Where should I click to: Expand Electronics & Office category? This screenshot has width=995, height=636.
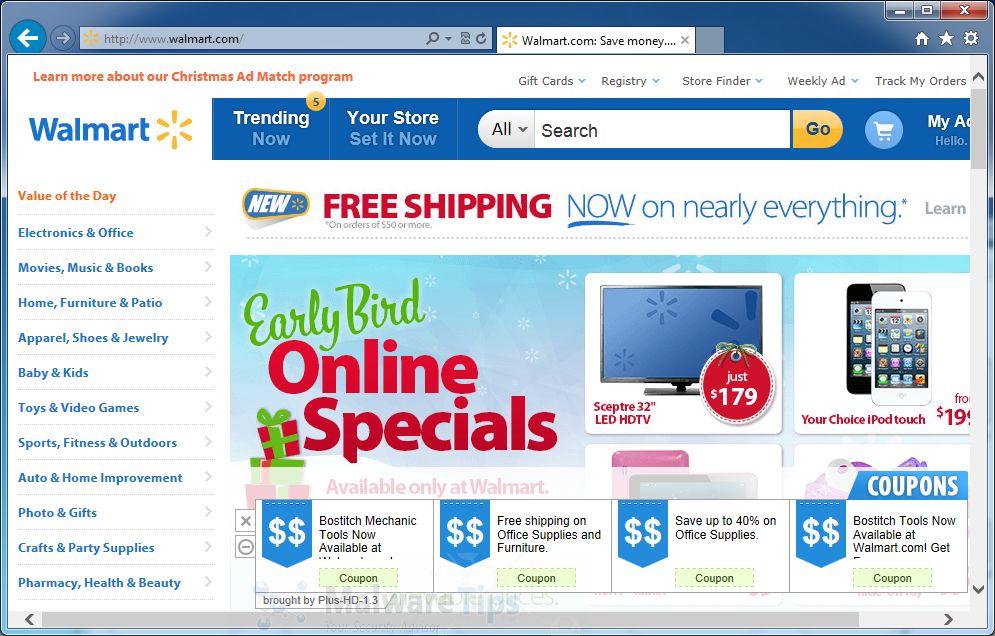(115, 232)
